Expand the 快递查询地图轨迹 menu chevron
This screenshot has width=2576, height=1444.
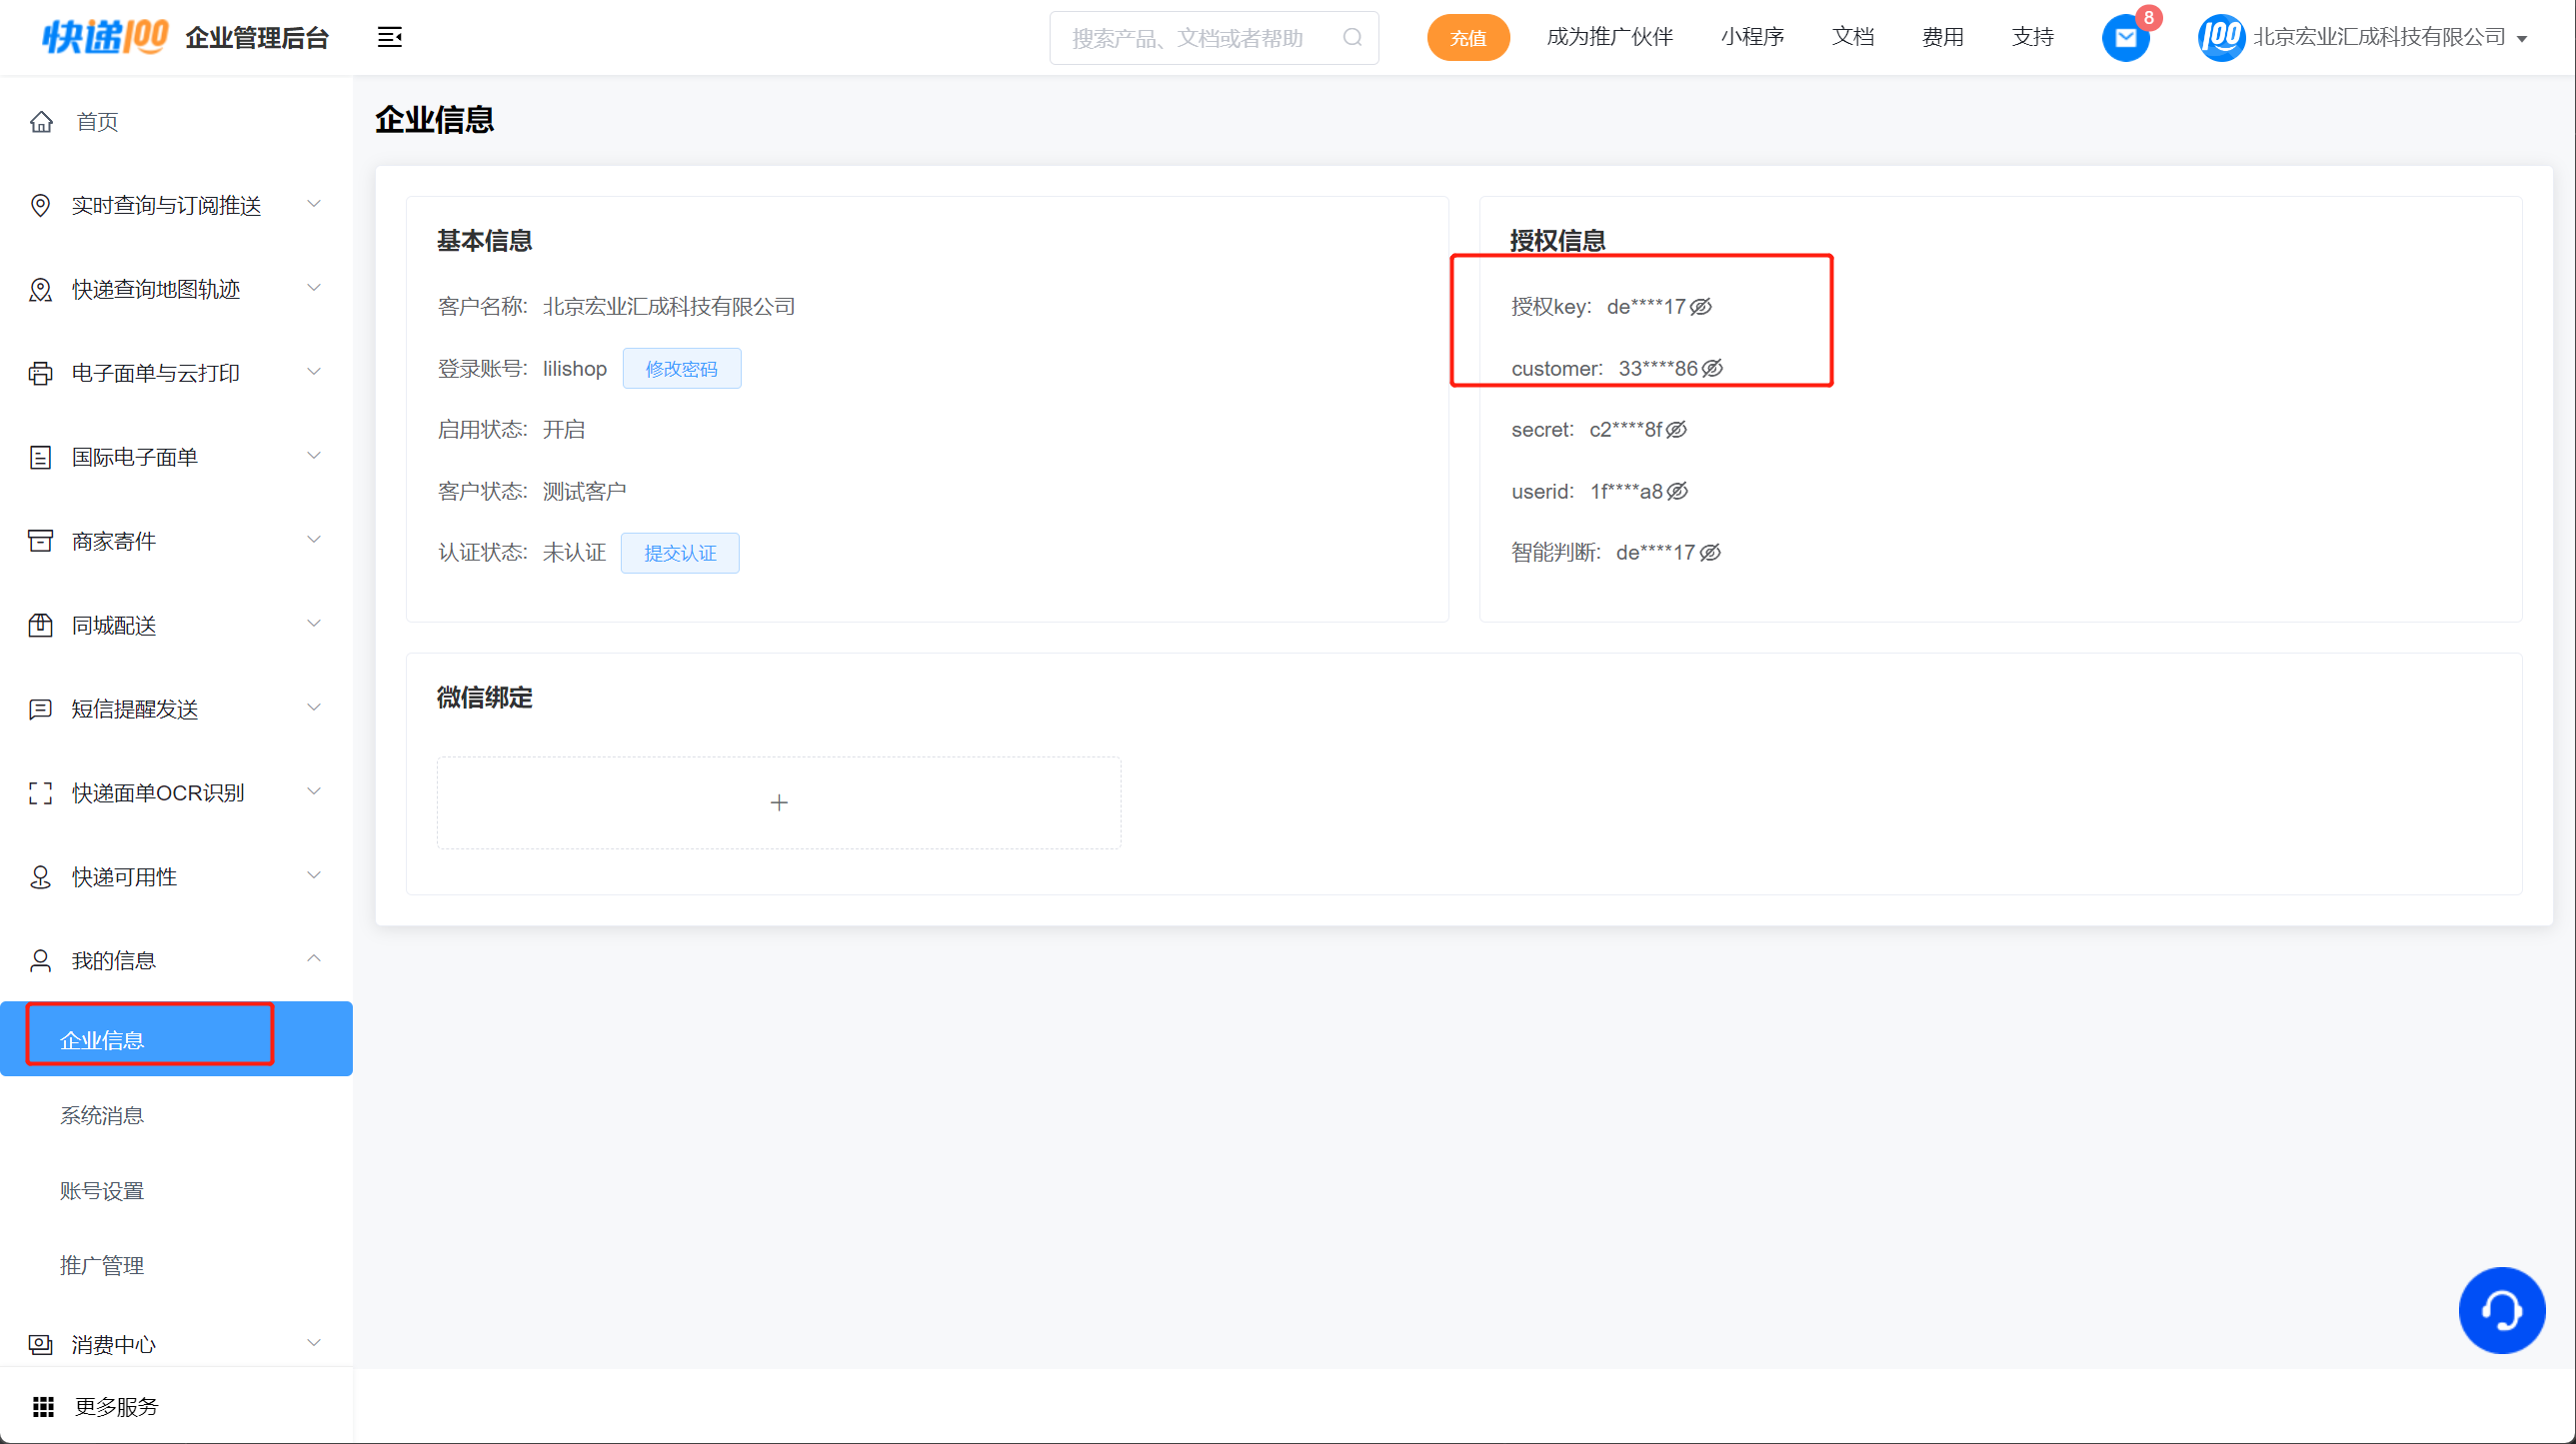pyautogui.click(x=314, y=288)
